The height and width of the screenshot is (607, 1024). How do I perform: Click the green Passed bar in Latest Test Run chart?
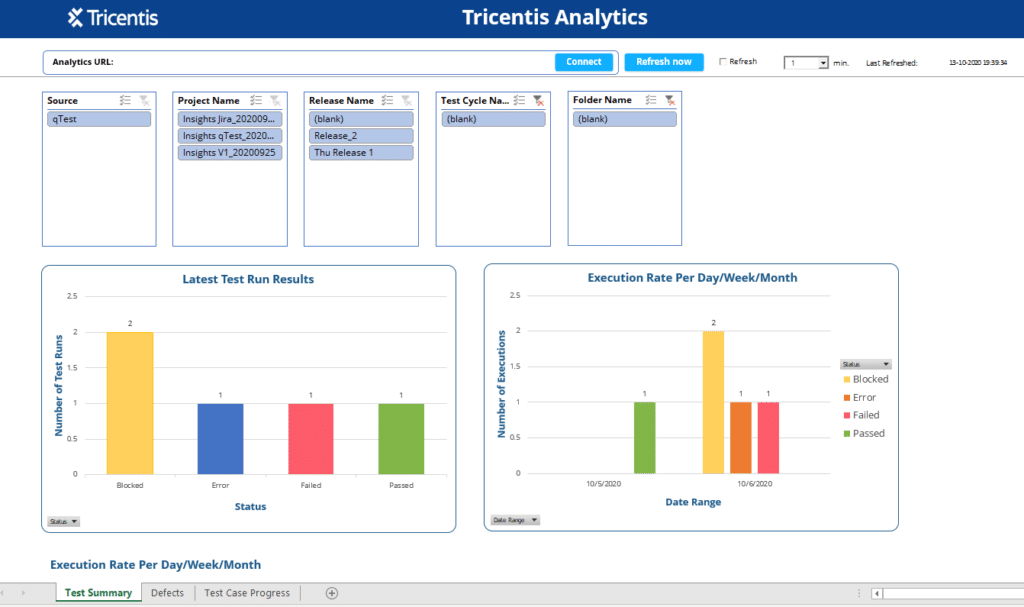point(401,439)
